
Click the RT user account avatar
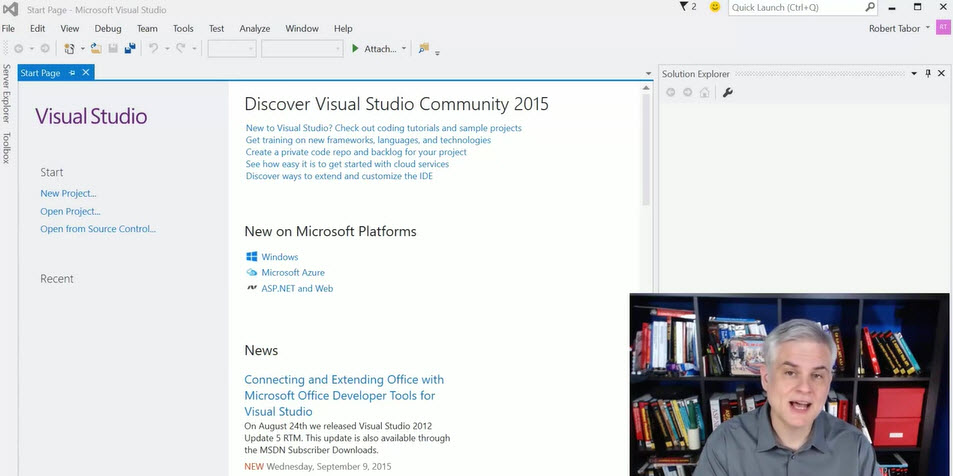tap(943, 28)
